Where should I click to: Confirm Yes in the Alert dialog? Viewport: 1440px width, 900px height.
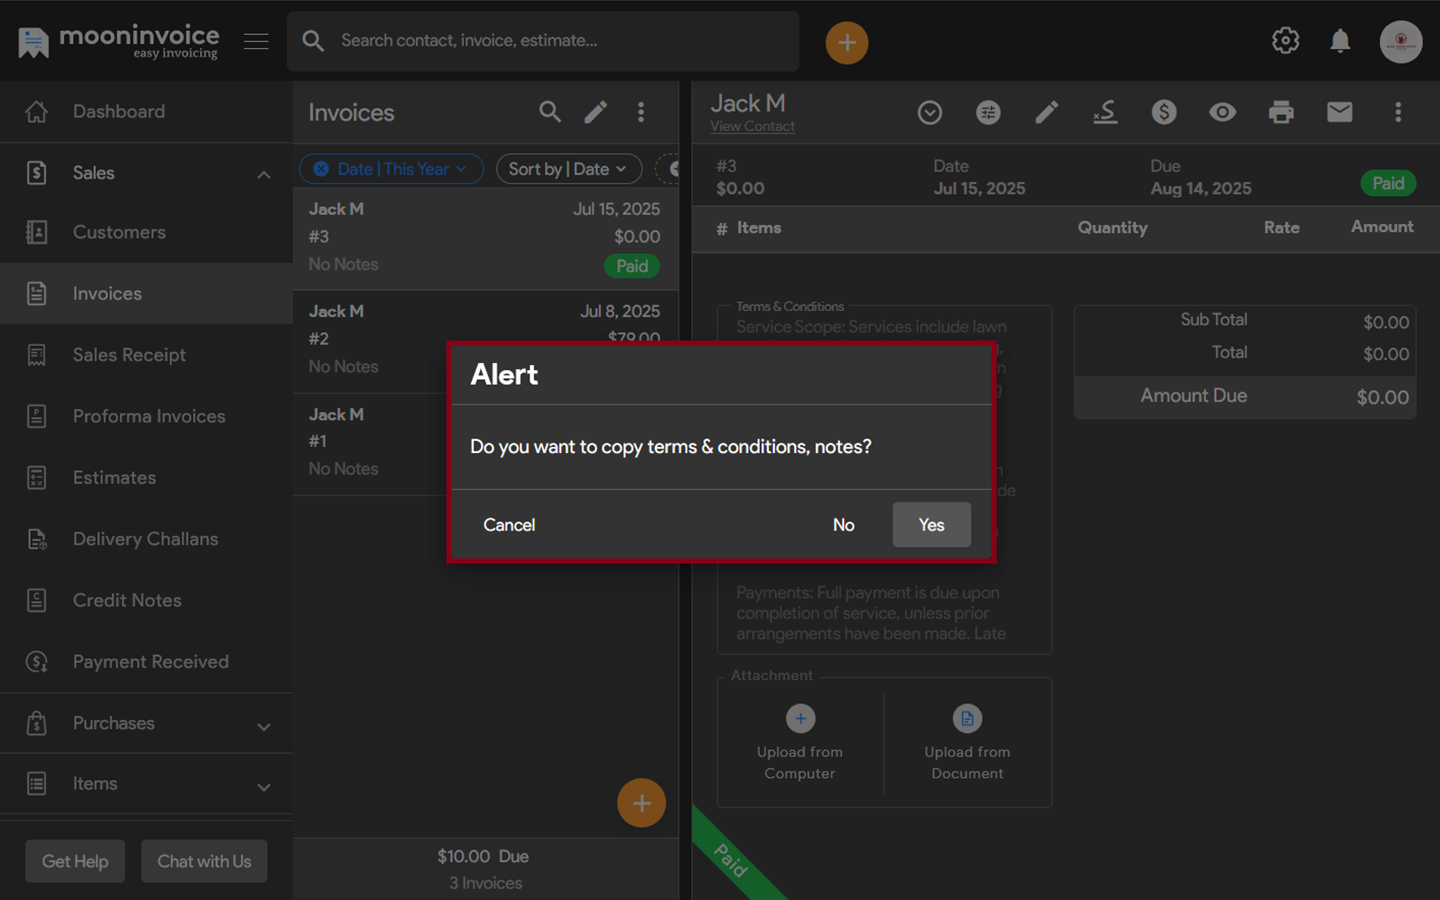931,525
